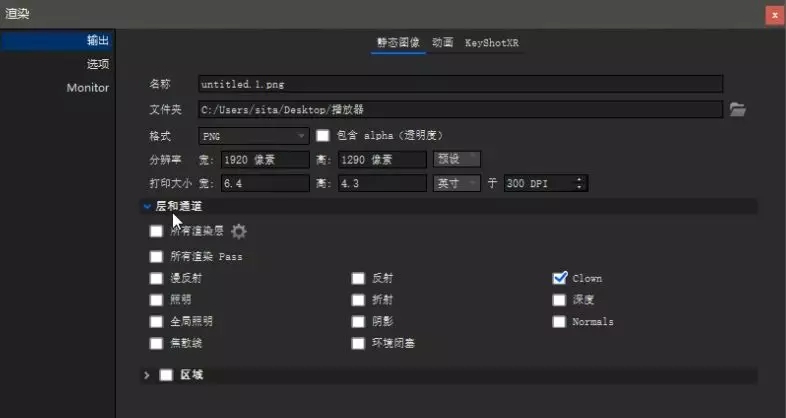Enable the 漫反射 pass checkbox
This screenshot has height=418, width=786.
156,278
